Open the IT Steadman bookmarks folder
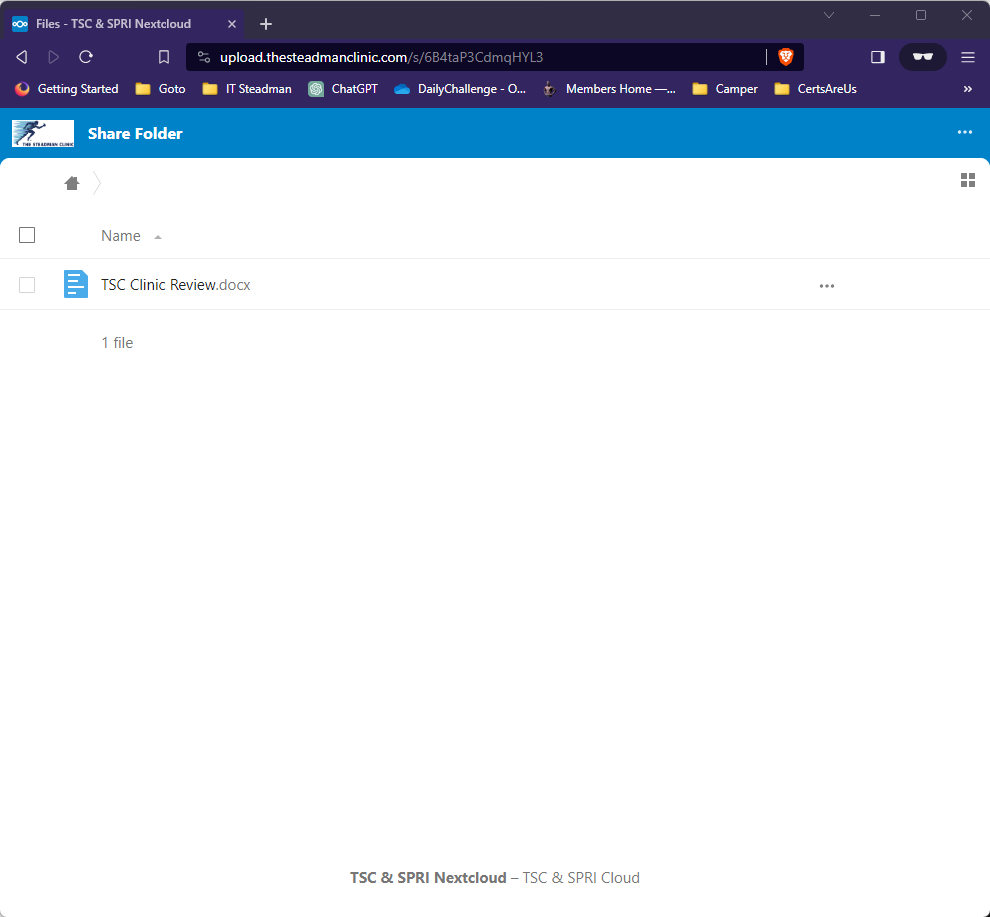 [x=247, y=89]
